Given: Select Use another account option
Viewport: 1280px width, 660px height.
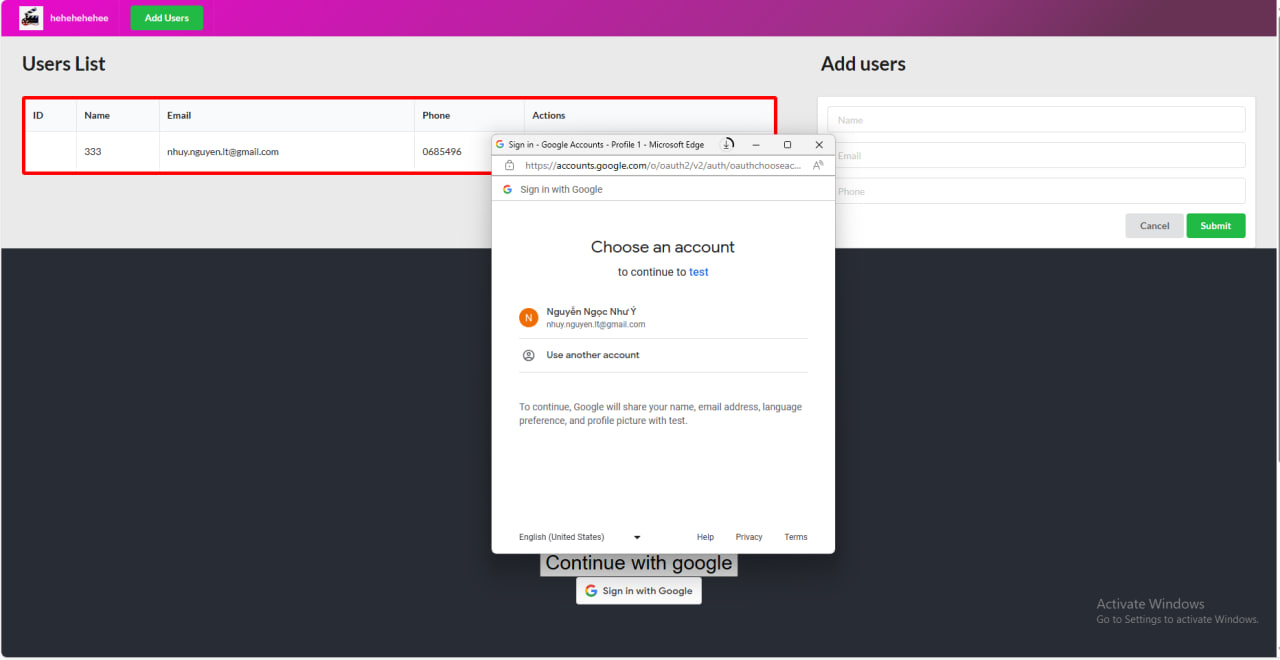Looking at the screenshot, I should pyautogui.click(x=592, y=355).
